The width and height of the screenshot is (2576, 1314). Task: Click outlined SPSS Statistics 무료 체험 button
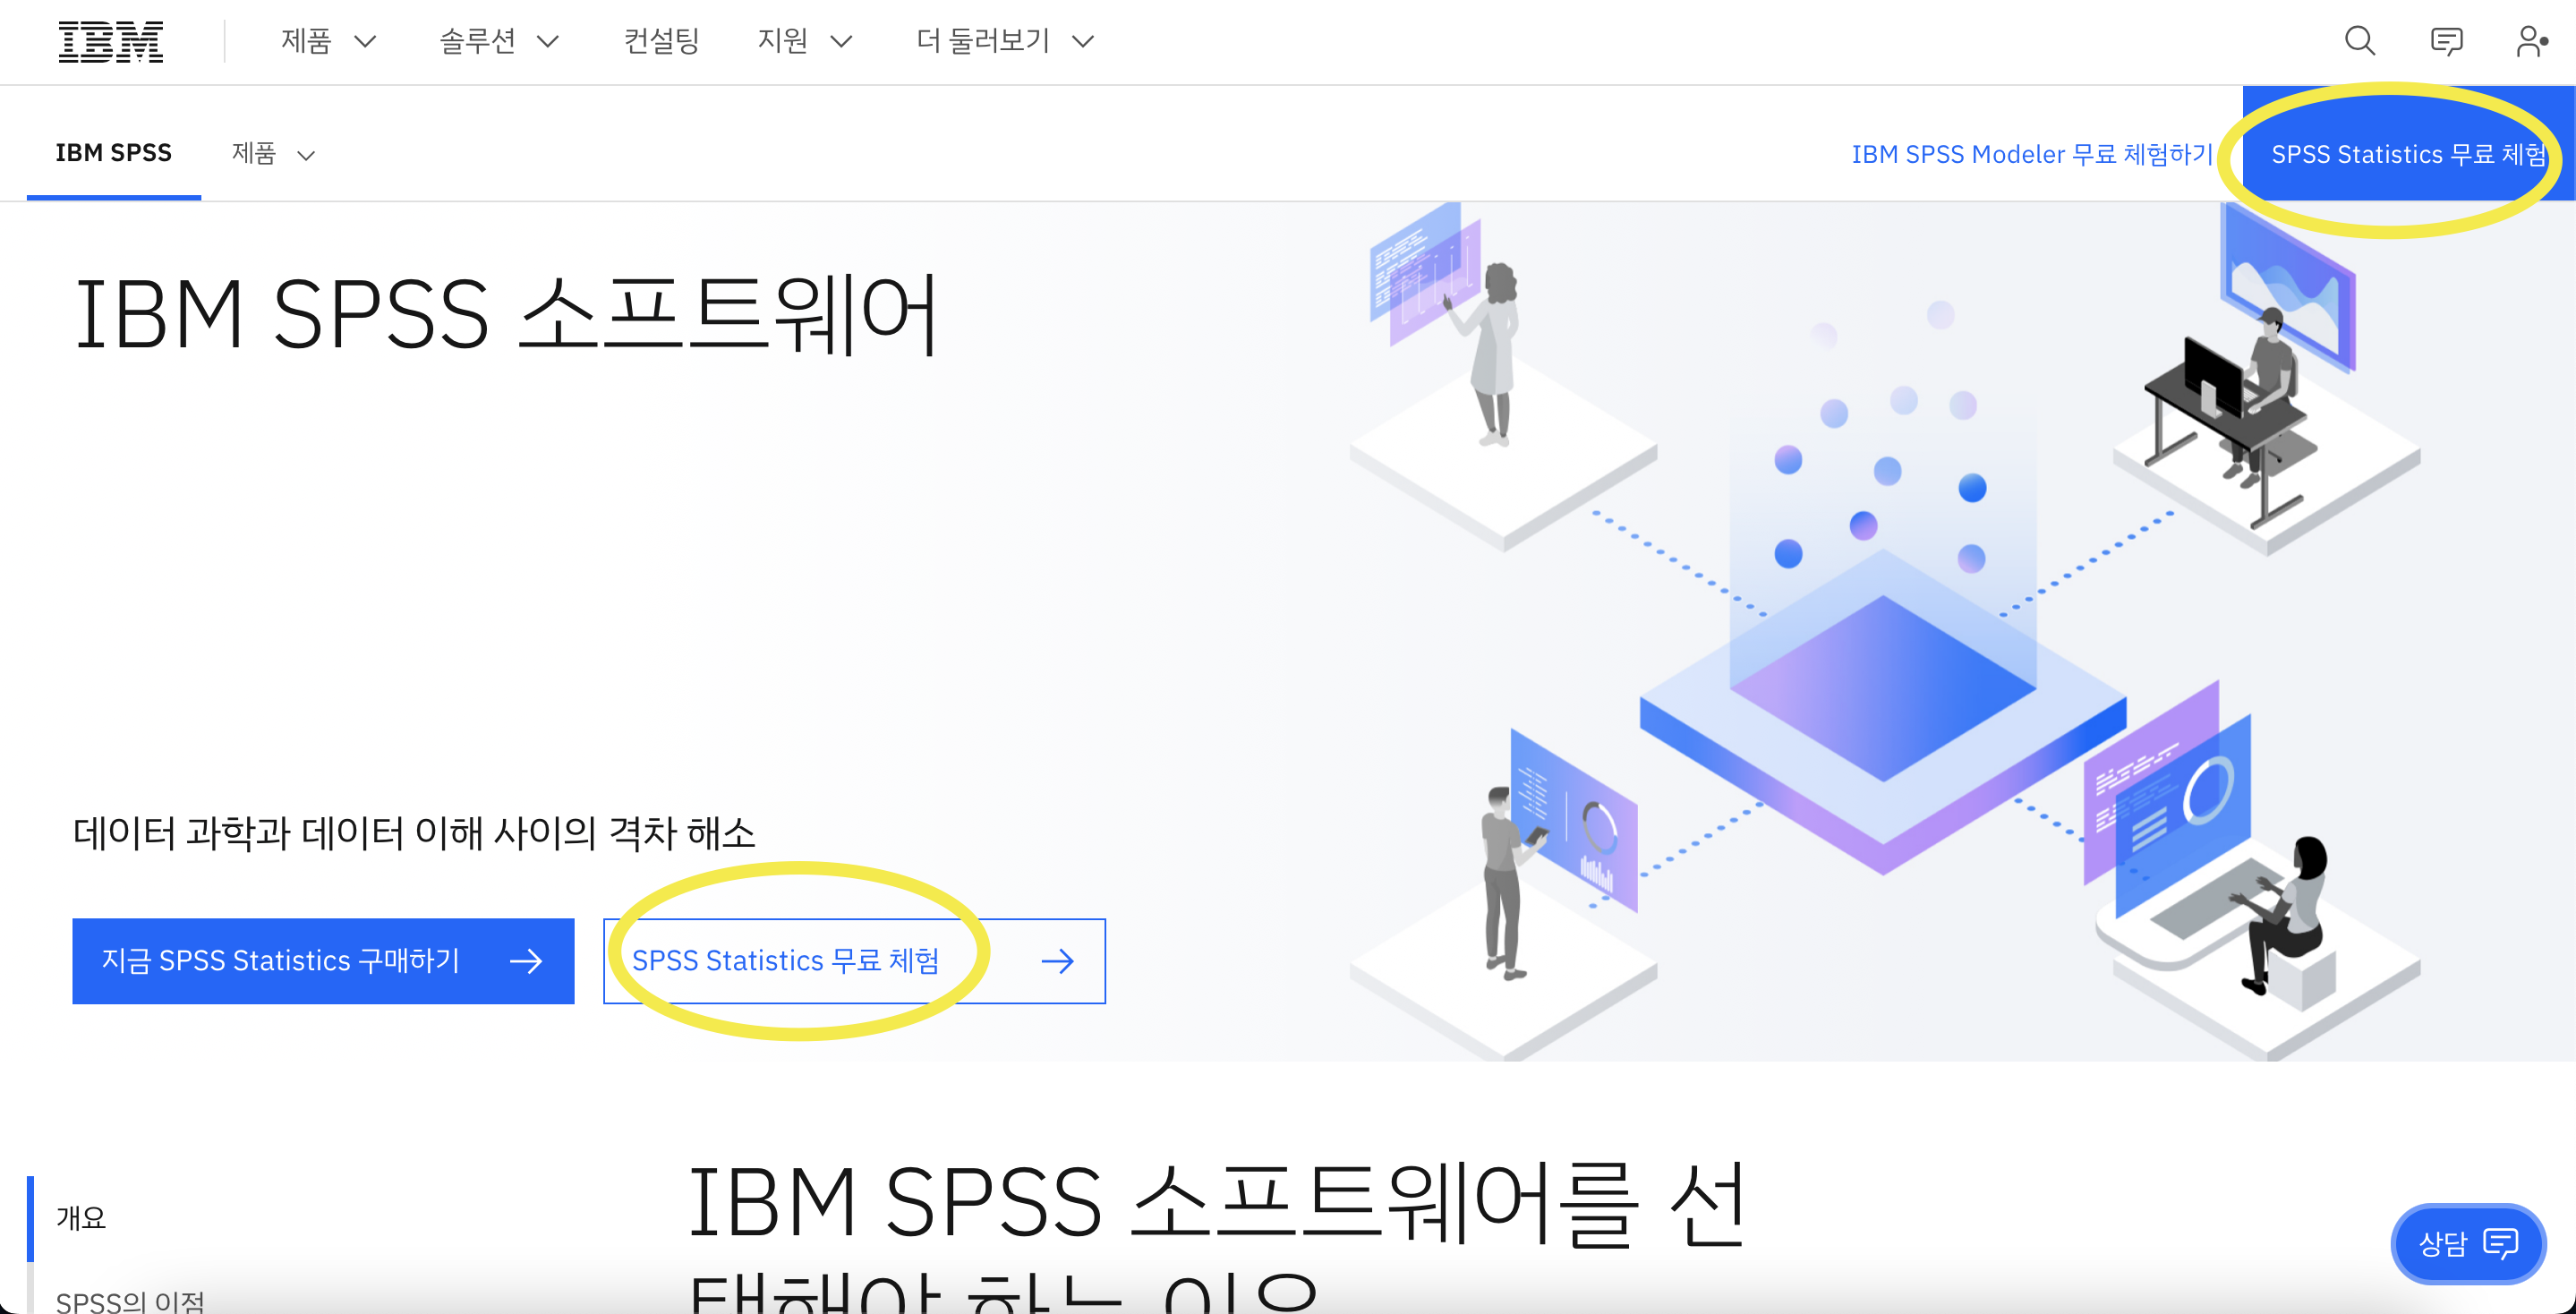(786, 961)
